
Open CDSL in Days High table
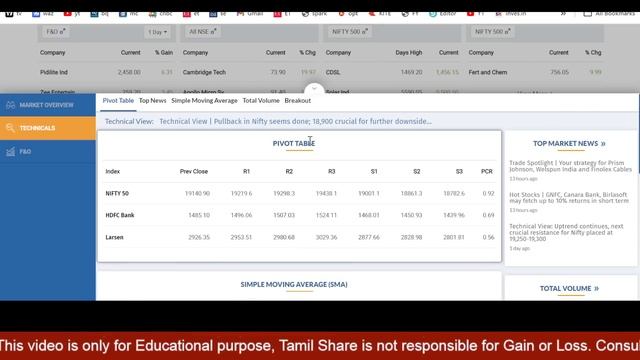(x=333, y=72)
